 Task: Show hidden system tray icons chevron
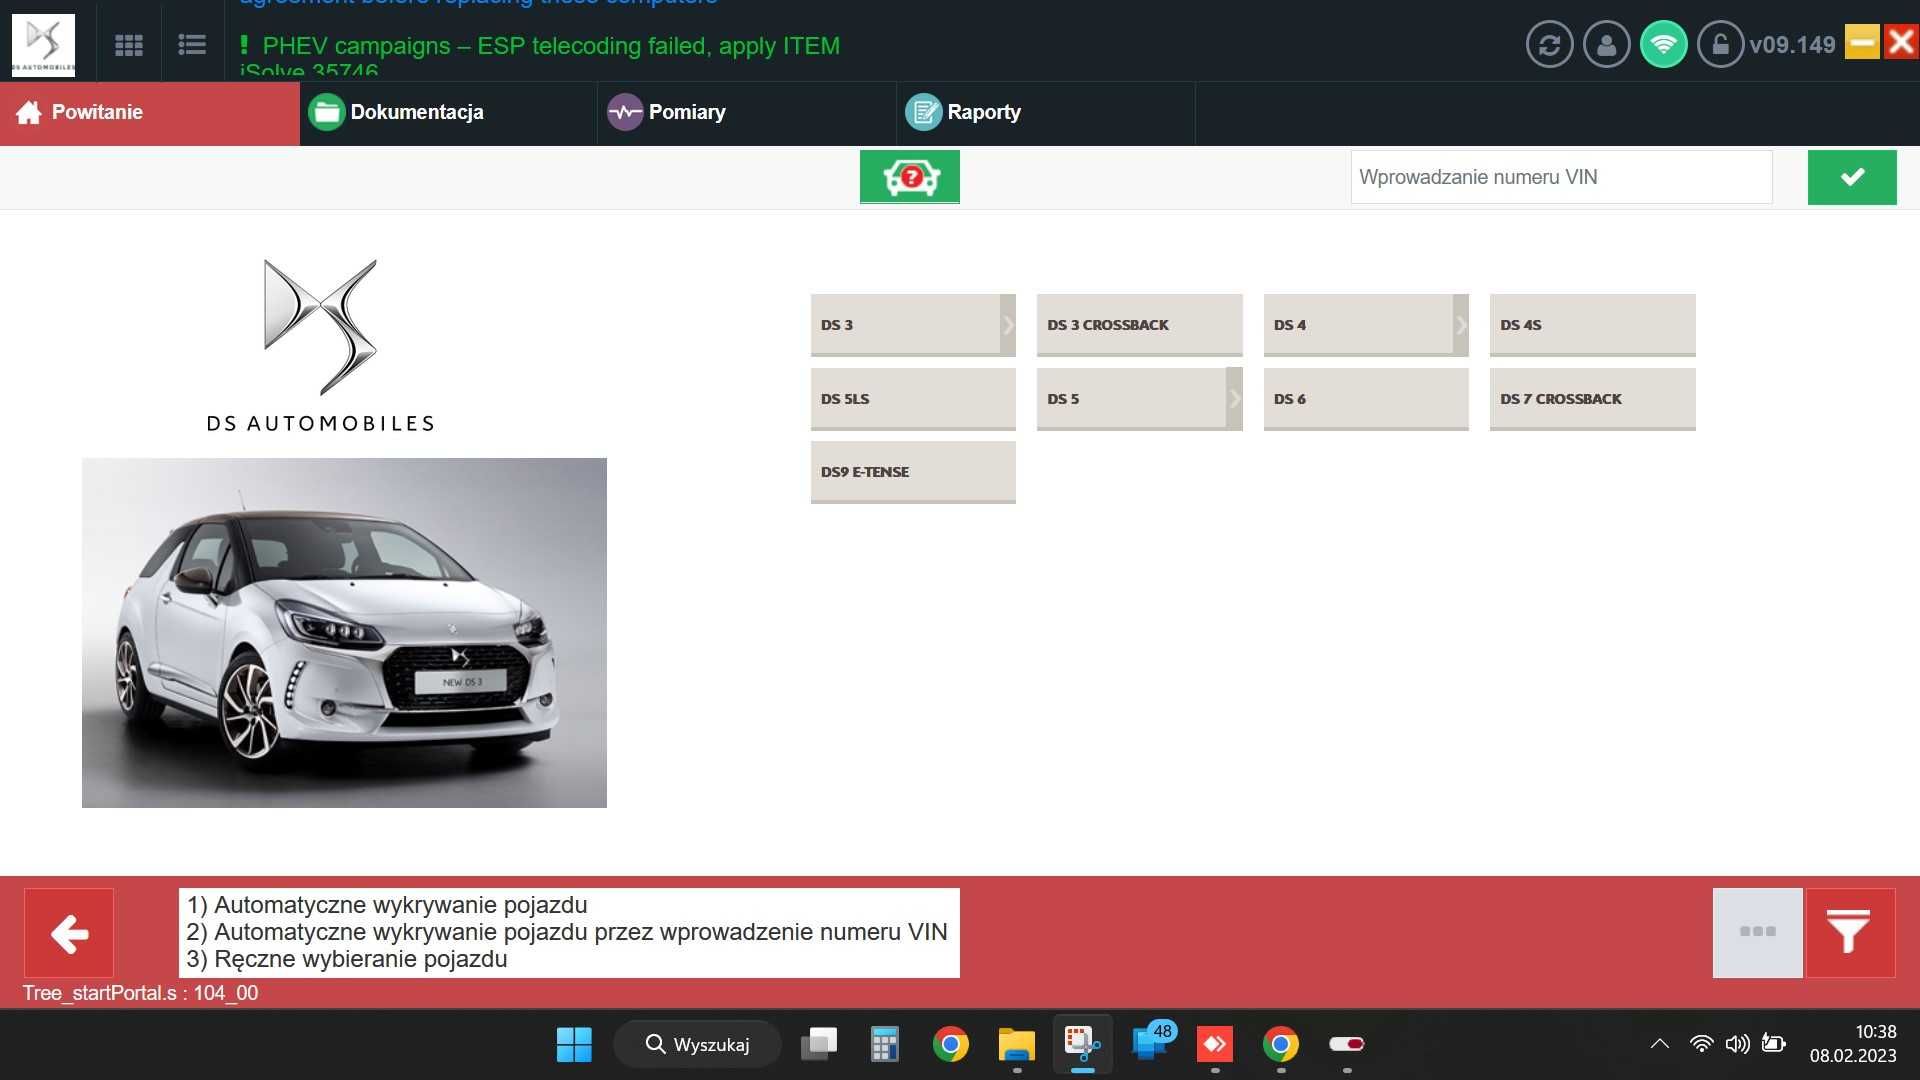tap(1660, 1044)
